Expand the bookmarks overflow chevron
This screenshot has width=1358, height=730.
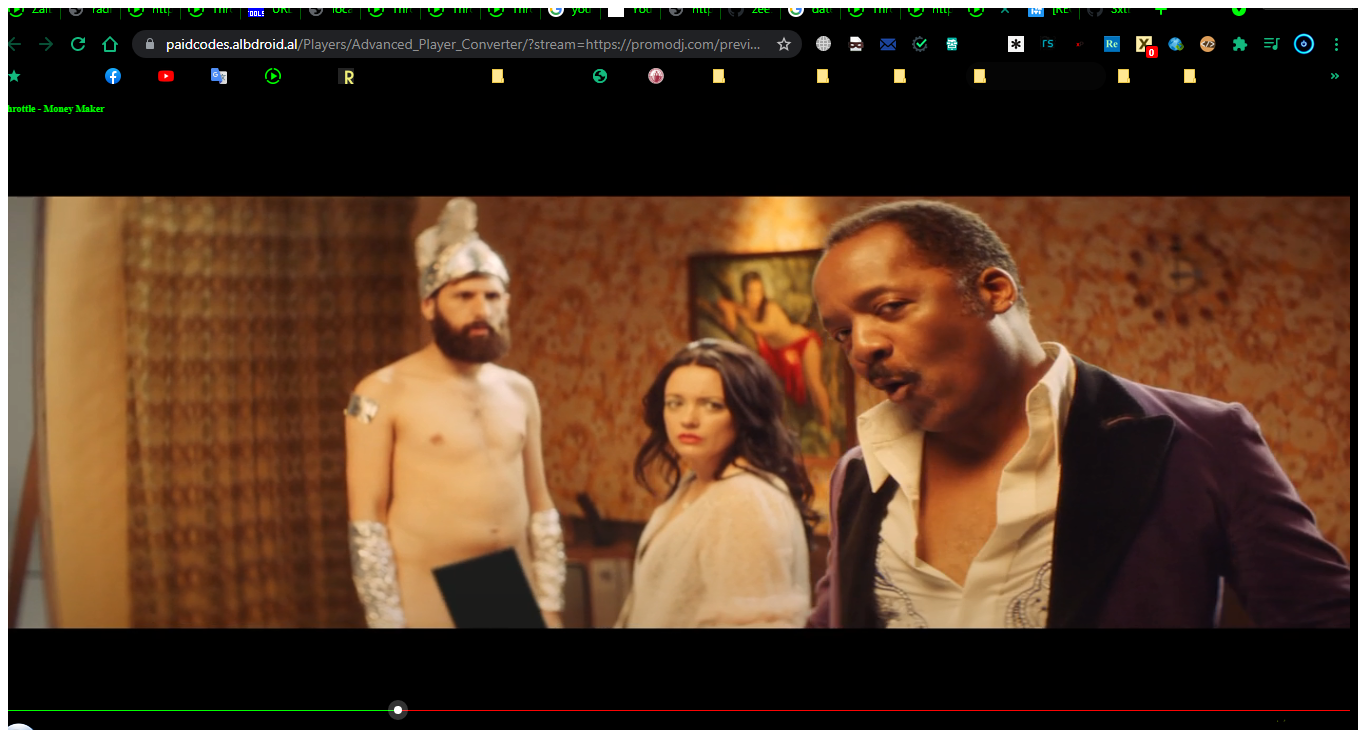[1334, 76]
